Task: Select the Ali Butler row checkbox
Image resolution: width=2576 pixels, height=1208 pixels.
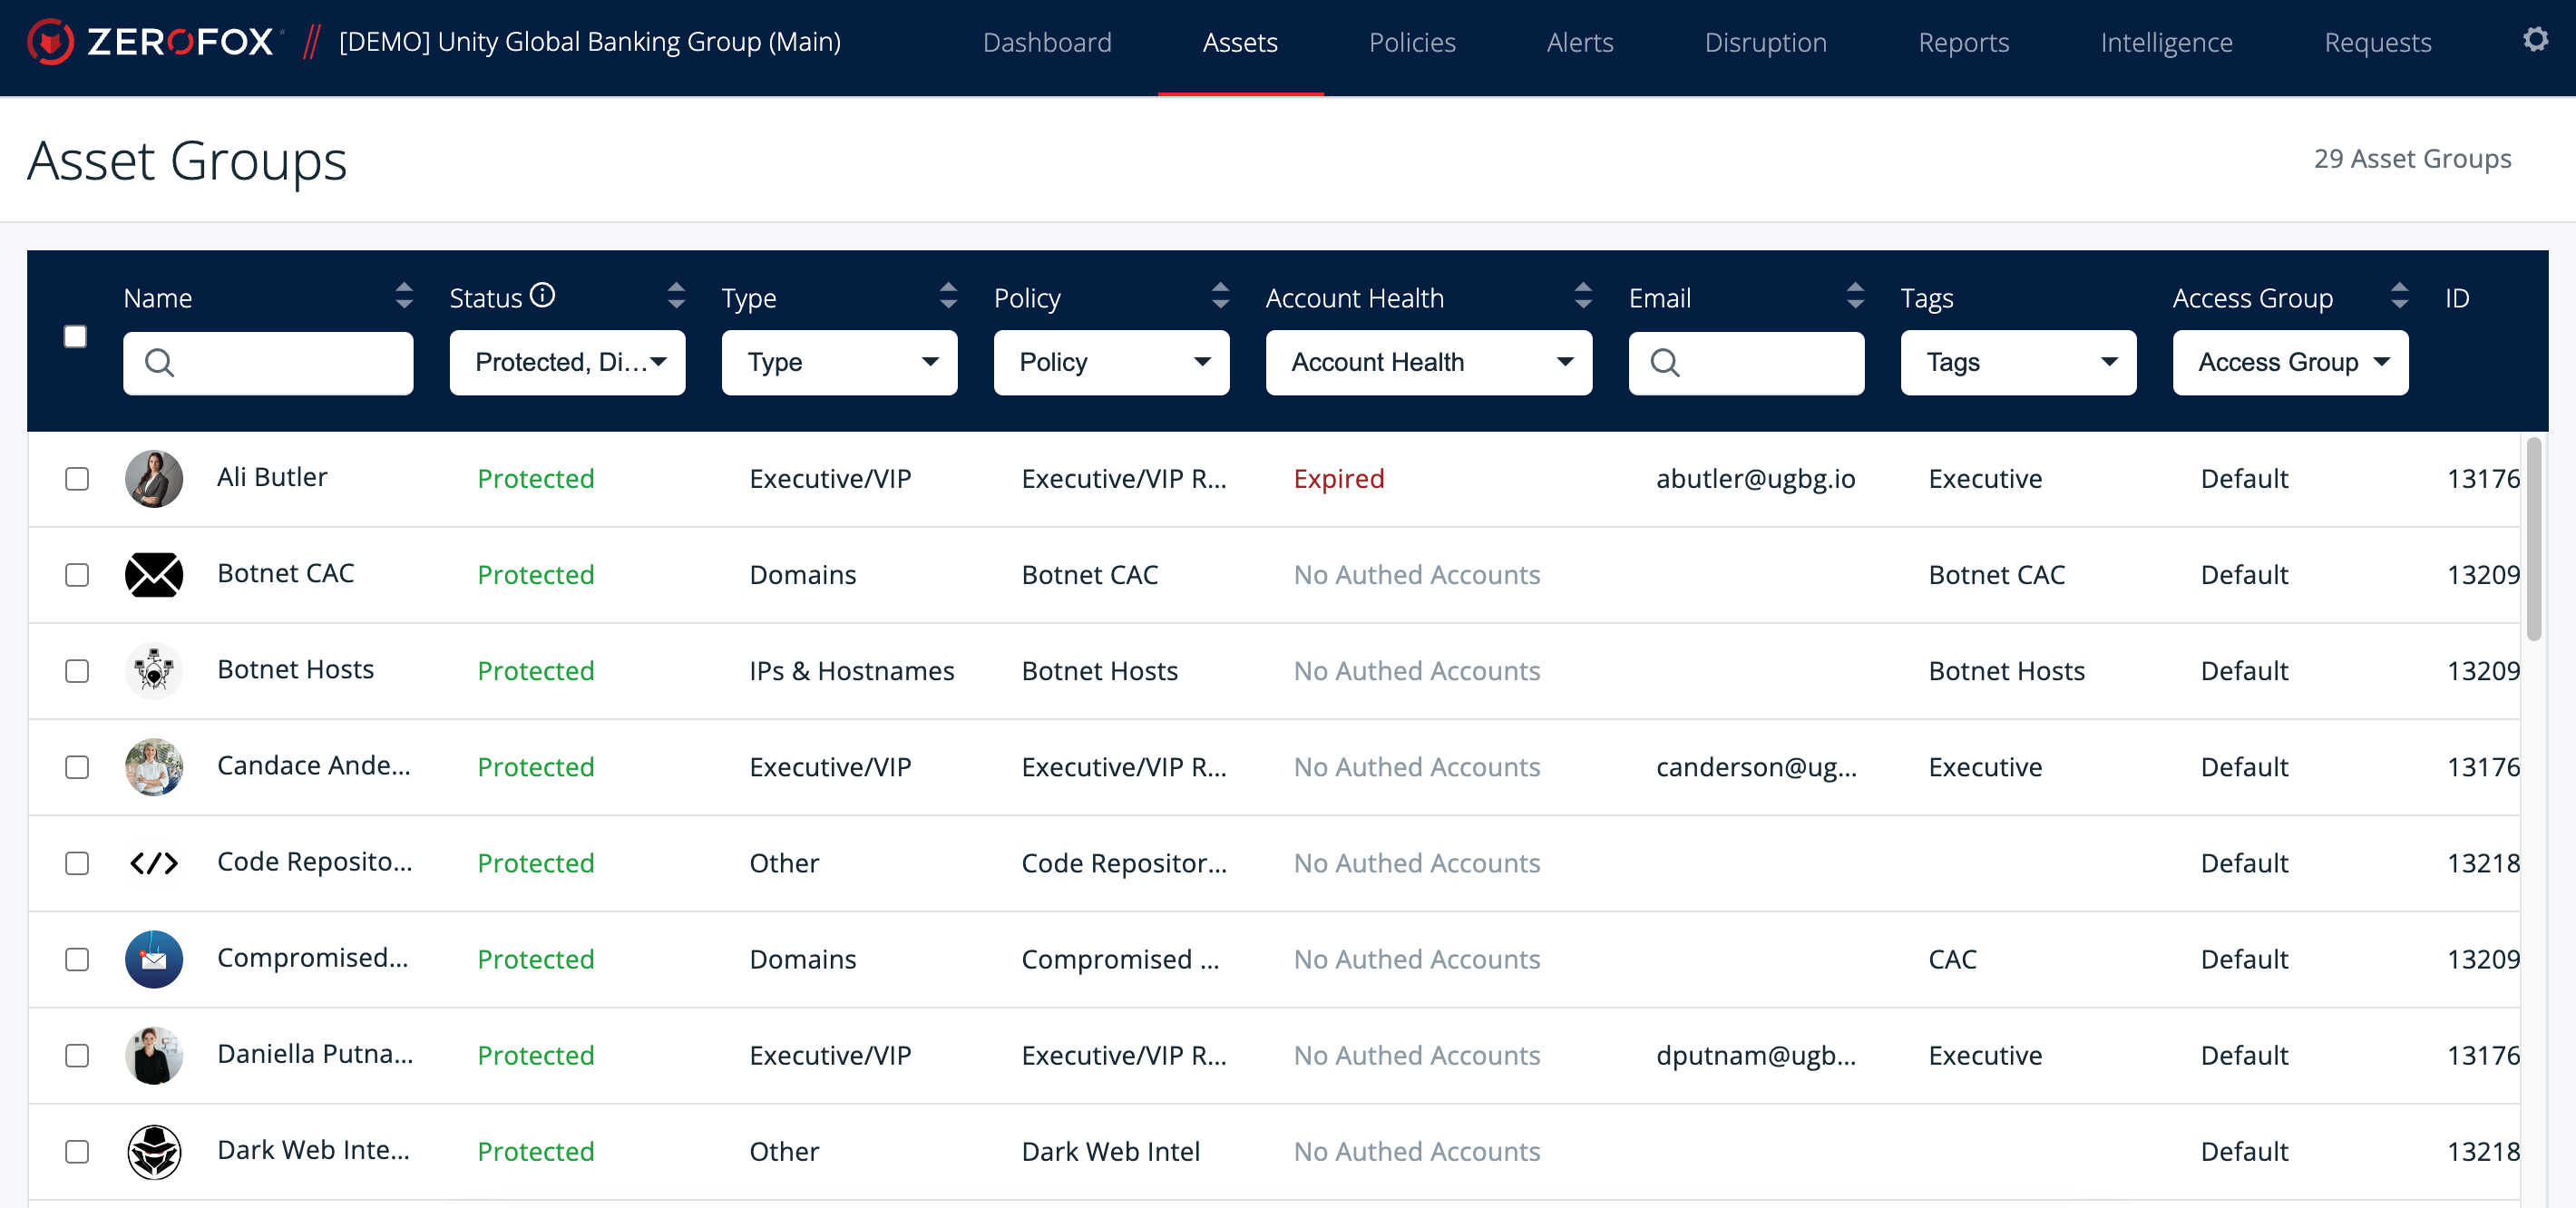Action: point(77,478)
